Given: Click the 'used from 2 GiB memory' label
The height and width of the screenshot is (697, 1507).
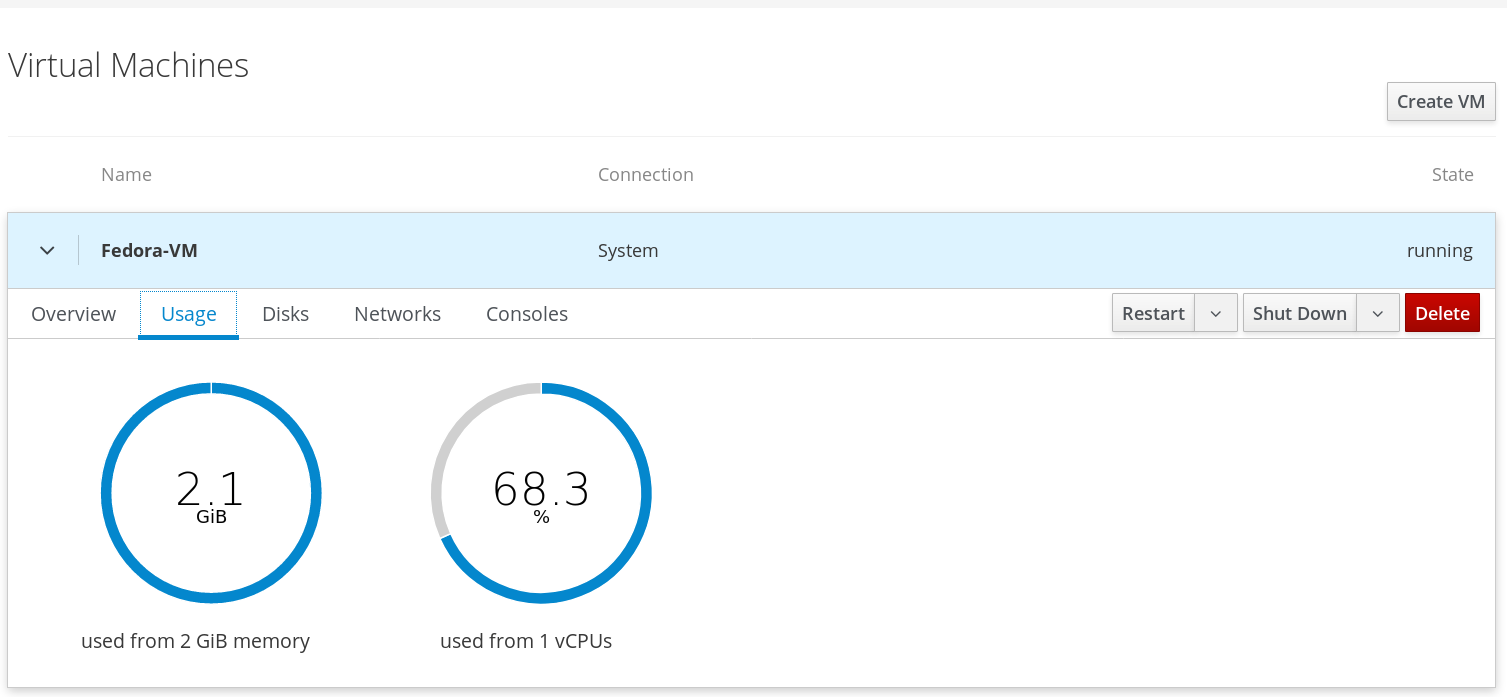Looking at the screenshot, I should click(195, 641).
